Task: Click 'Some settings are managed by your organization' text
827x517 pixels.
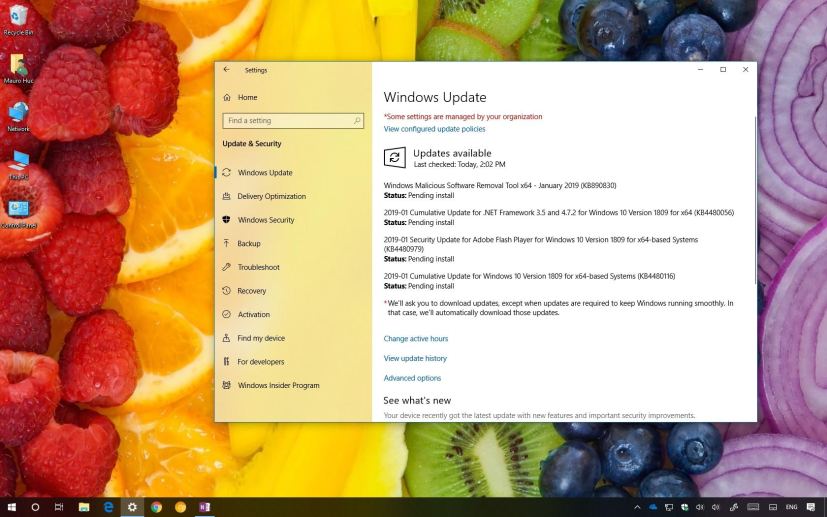Action: coord(463,117)
